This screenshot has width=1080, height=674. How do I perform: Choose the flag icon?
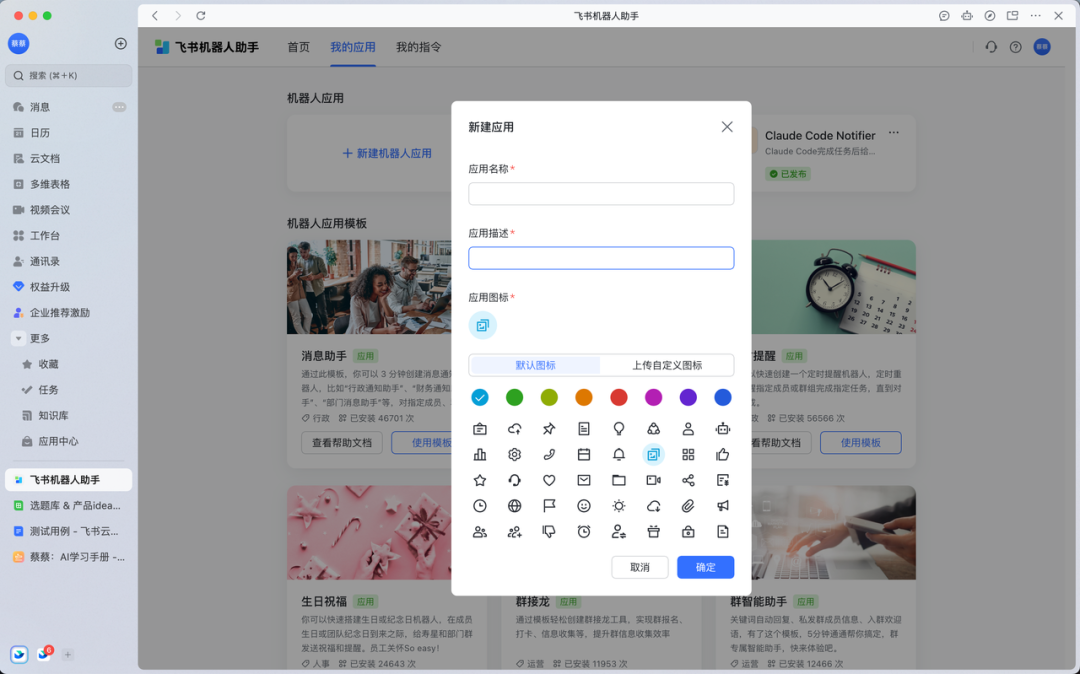point(549,506)
